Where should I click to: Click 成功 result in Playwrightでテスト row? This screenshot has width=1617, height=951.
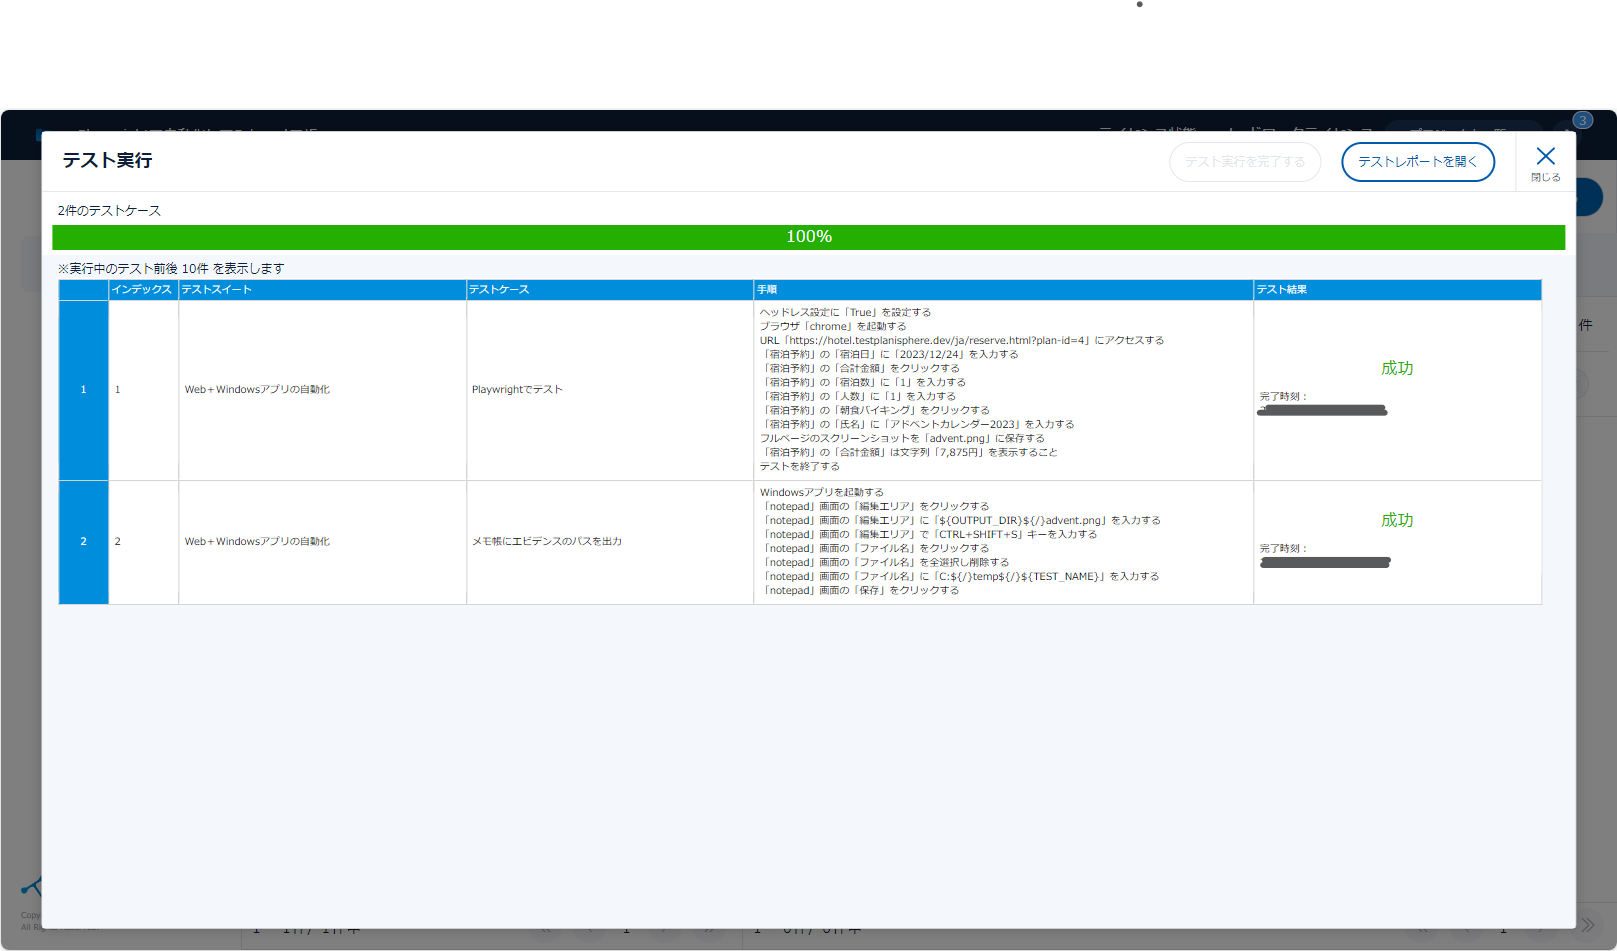(x=1397, y=368)
